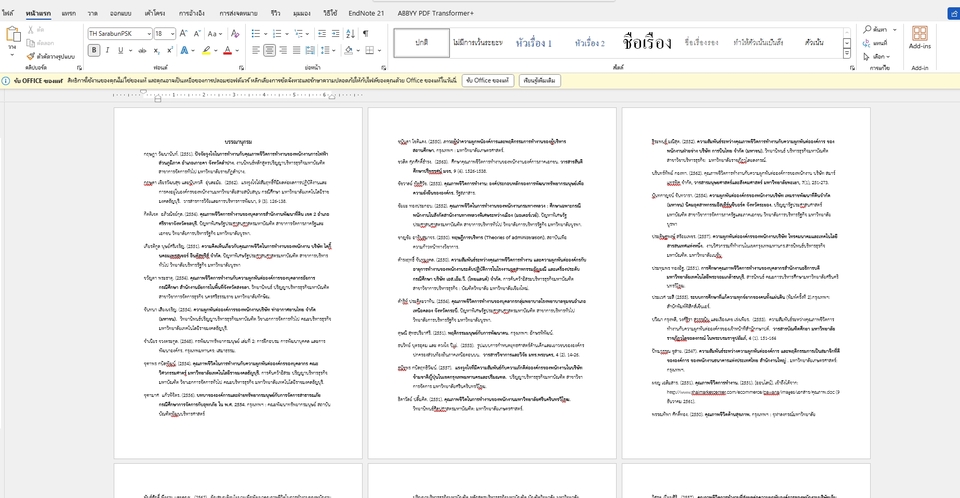960x498 pixels.
Task: Open the TH SarabunPSK font name dropdown
Action: pyautogui.click(x=149, y=34)
